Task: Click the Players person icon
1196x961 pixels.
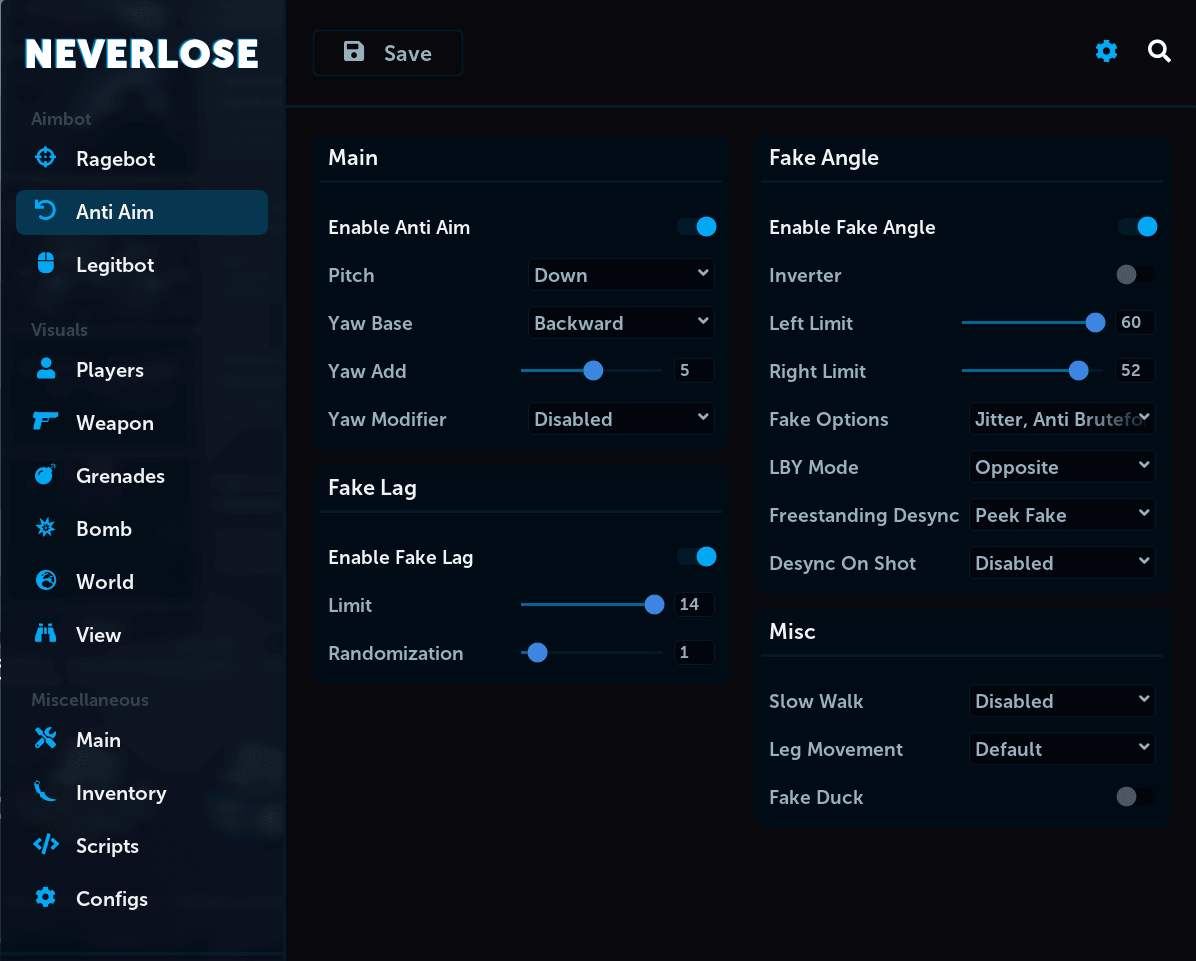Action: click(46, 368)
